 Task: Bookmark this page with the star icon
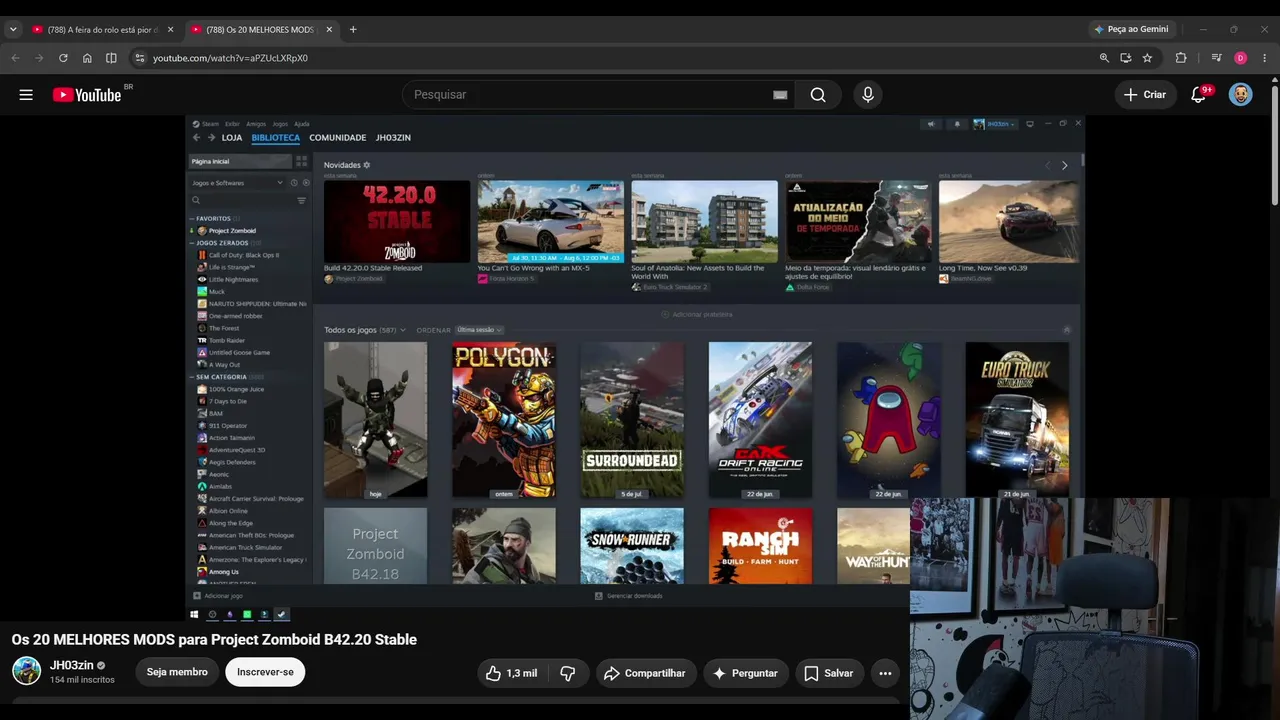[x=1147, y=58]
